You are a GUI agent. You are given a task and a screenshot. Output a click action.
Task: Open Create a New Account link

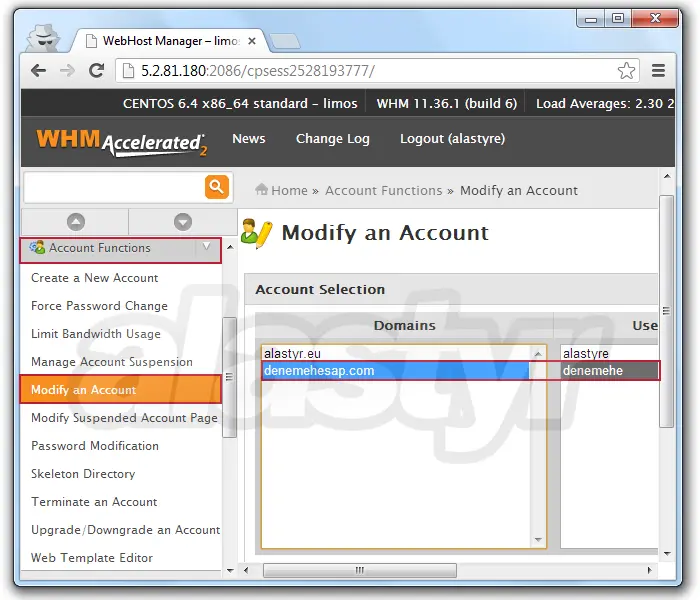(x=94, y=278)
